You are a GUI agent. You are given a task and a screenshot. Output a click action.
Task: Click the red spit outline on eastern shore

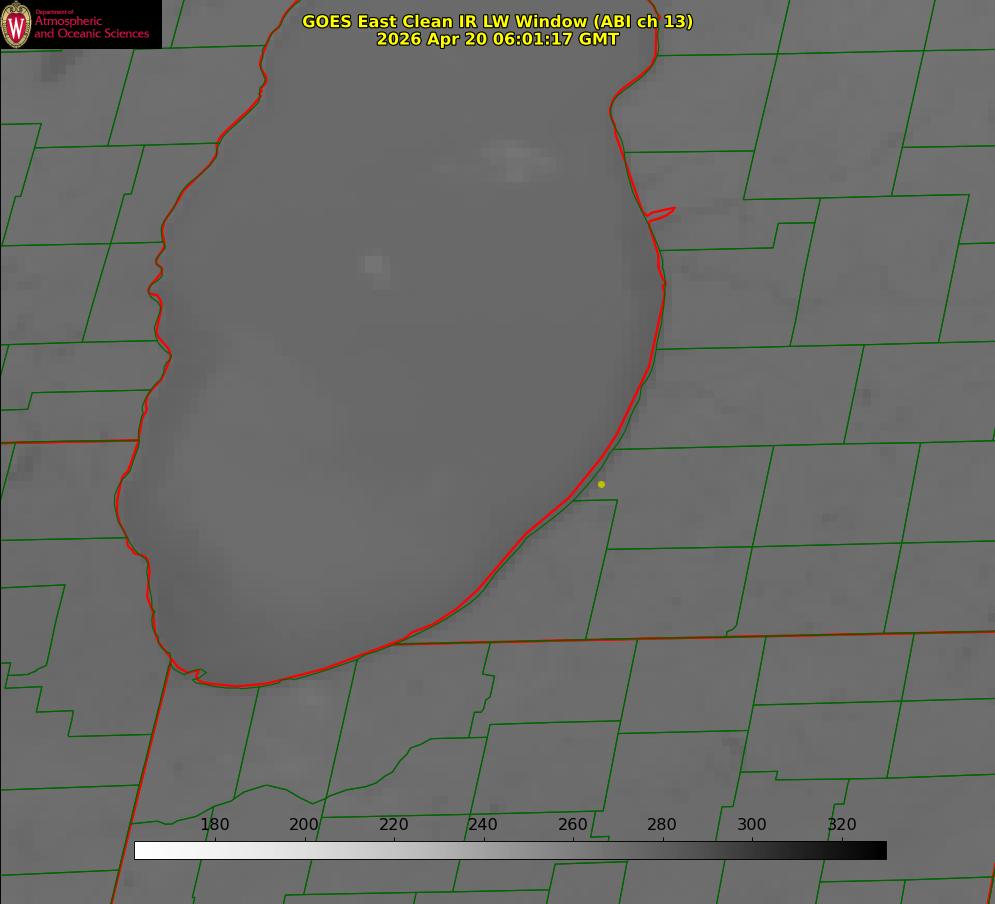(660, 214)
